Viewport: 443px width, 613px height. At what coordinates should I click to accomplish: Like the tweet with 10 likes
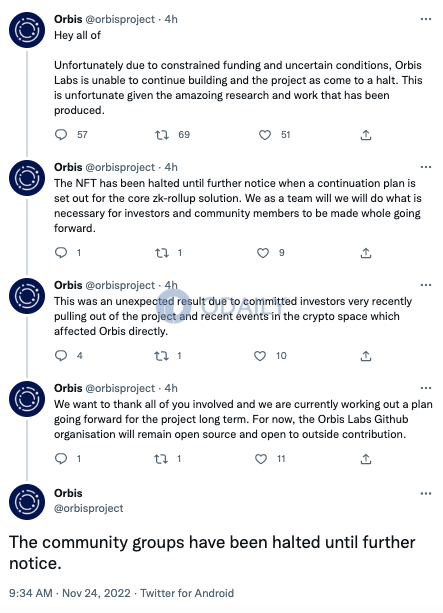pyautogui.click(x=260, y=356)
